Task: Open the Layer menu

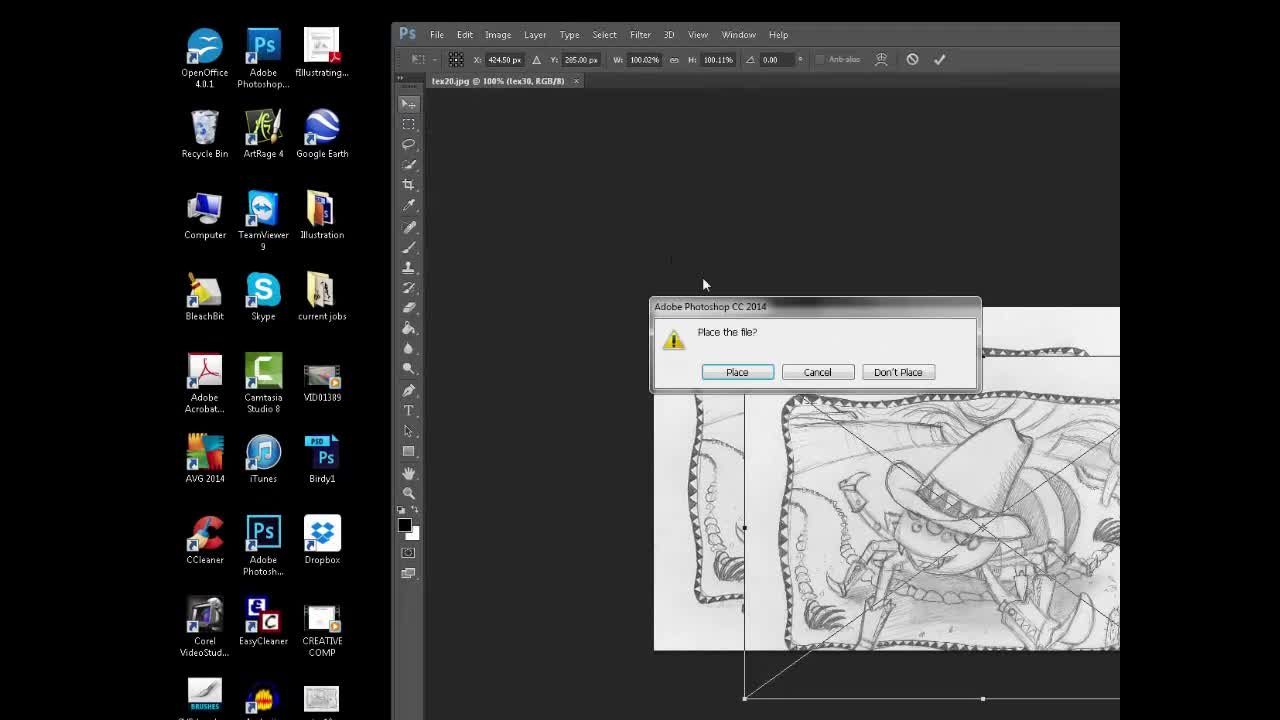Action: click(535, 34)
